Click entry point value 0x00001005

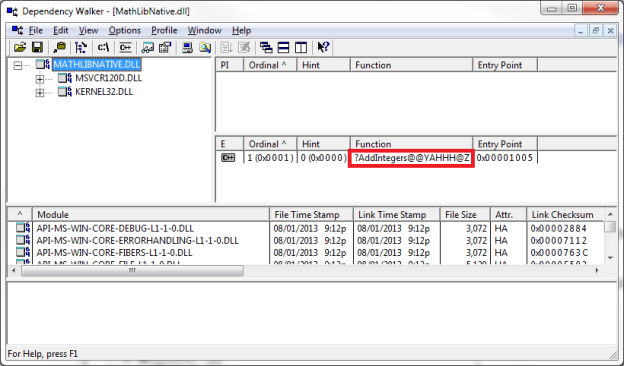505,158
